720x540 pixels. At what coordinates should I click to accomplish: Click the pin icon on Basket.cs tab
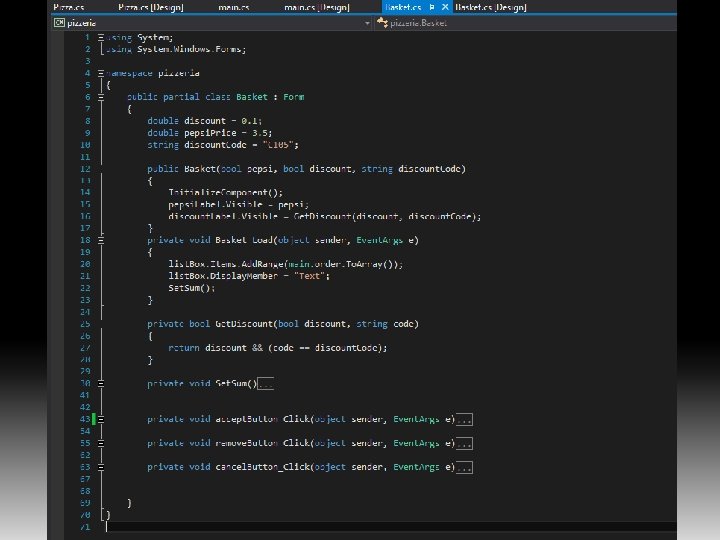(x=432, y=7)
